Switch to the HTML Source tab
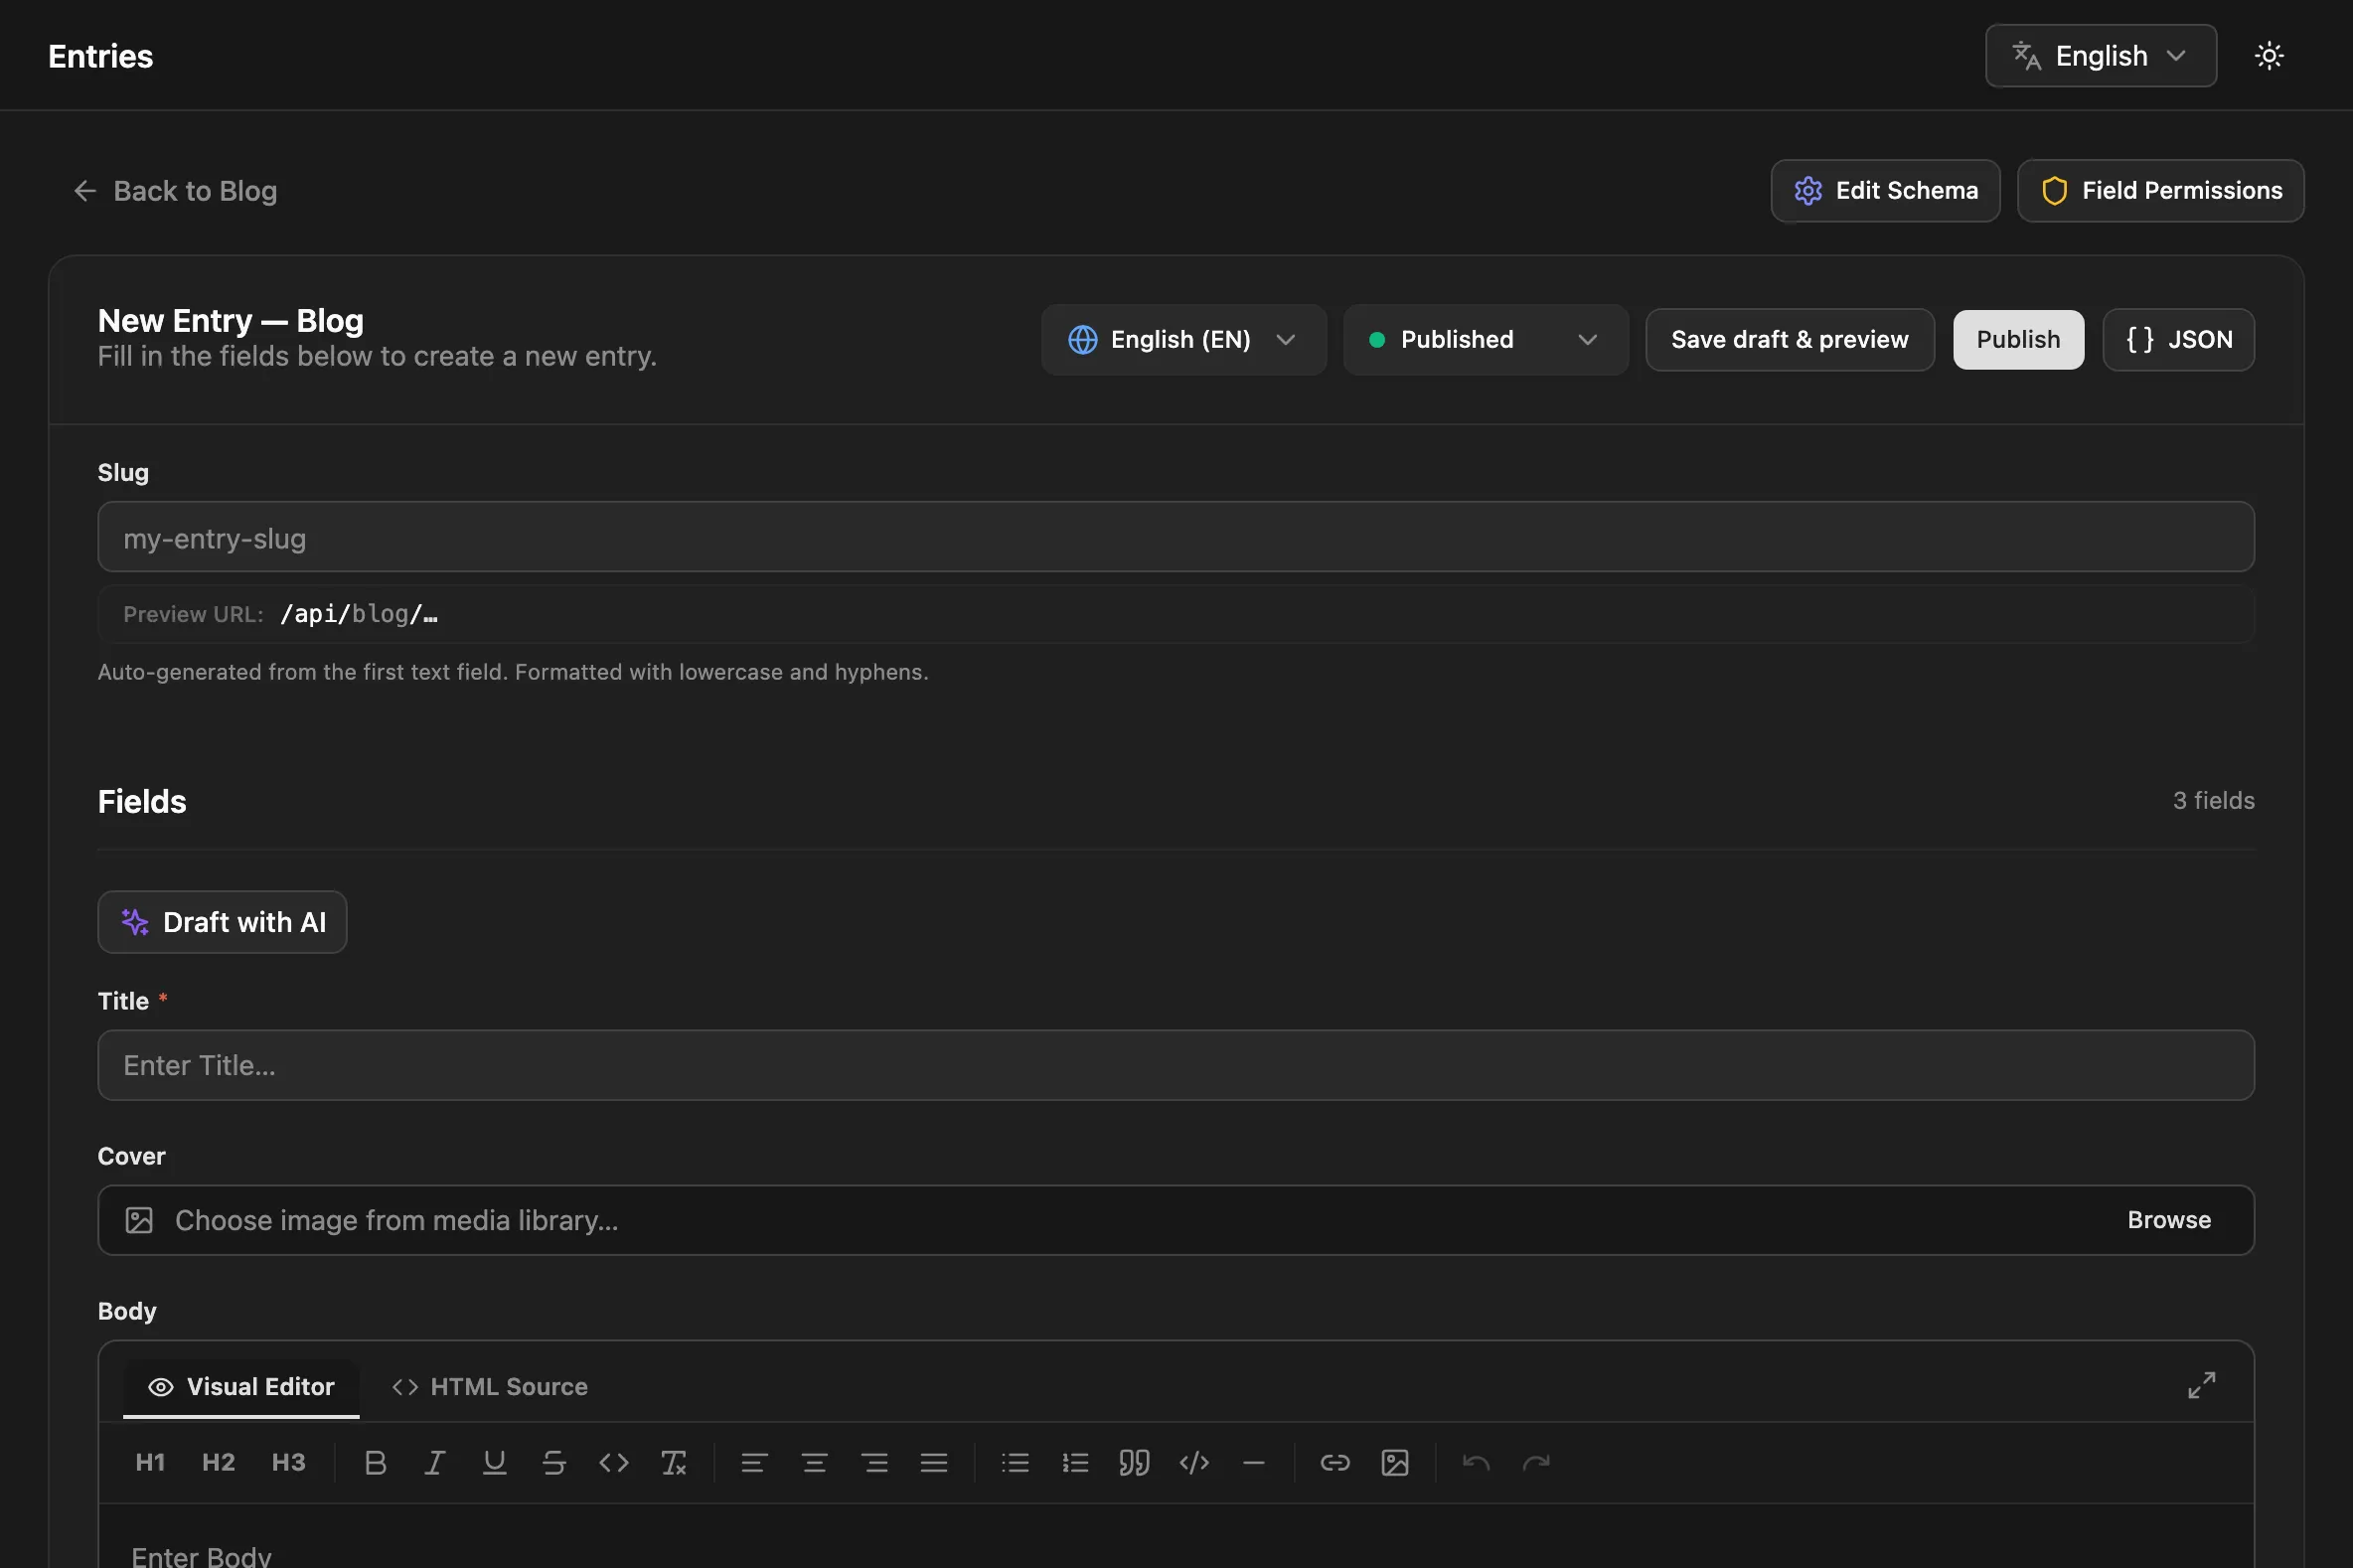Viewport: 2353px width, 1568px height. click(x=490, y=1387)
